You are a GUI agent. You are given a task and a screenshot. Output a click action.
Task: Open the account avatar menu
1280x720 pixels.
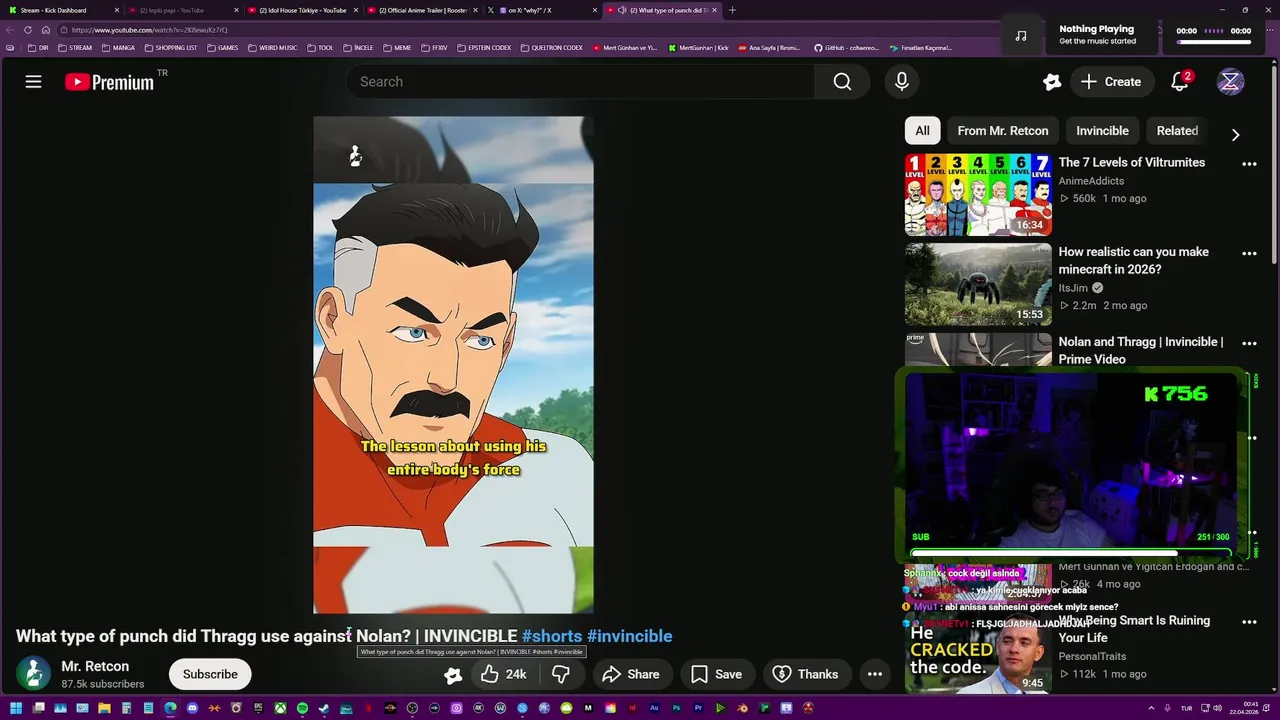[1230, 82]
